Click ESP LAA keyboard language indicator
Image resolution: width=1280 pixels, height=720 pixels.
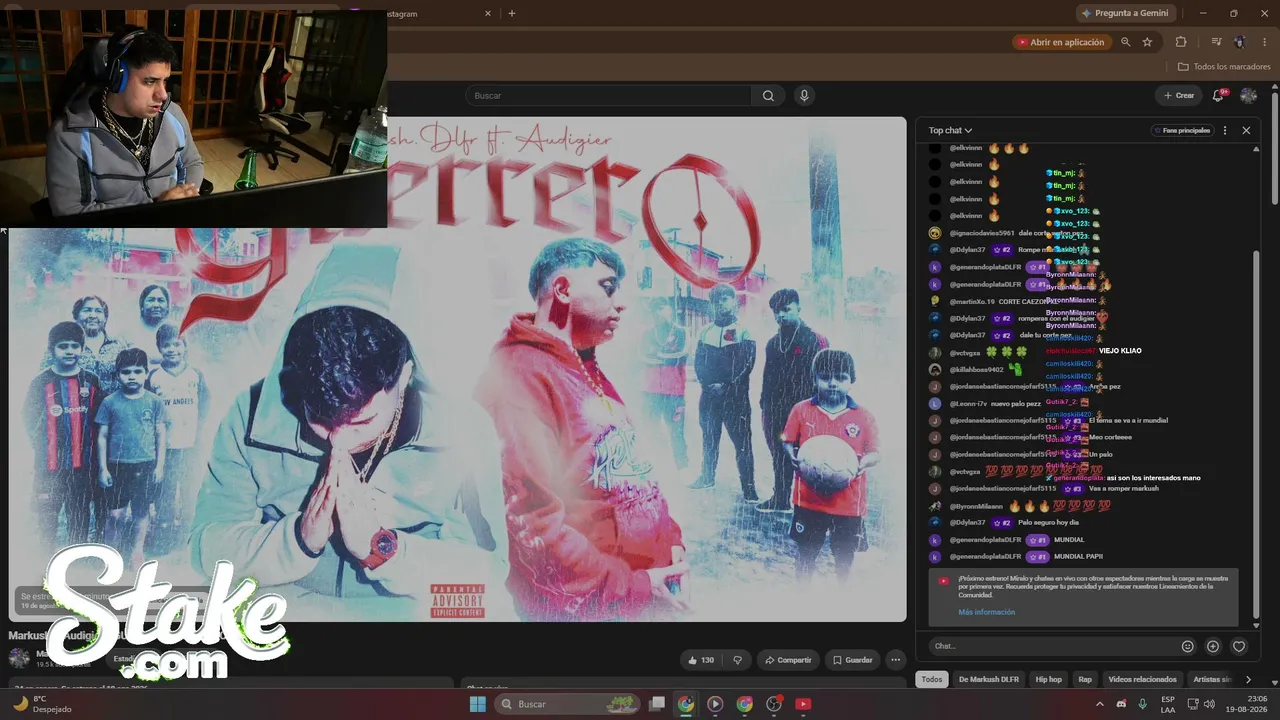1168,704
